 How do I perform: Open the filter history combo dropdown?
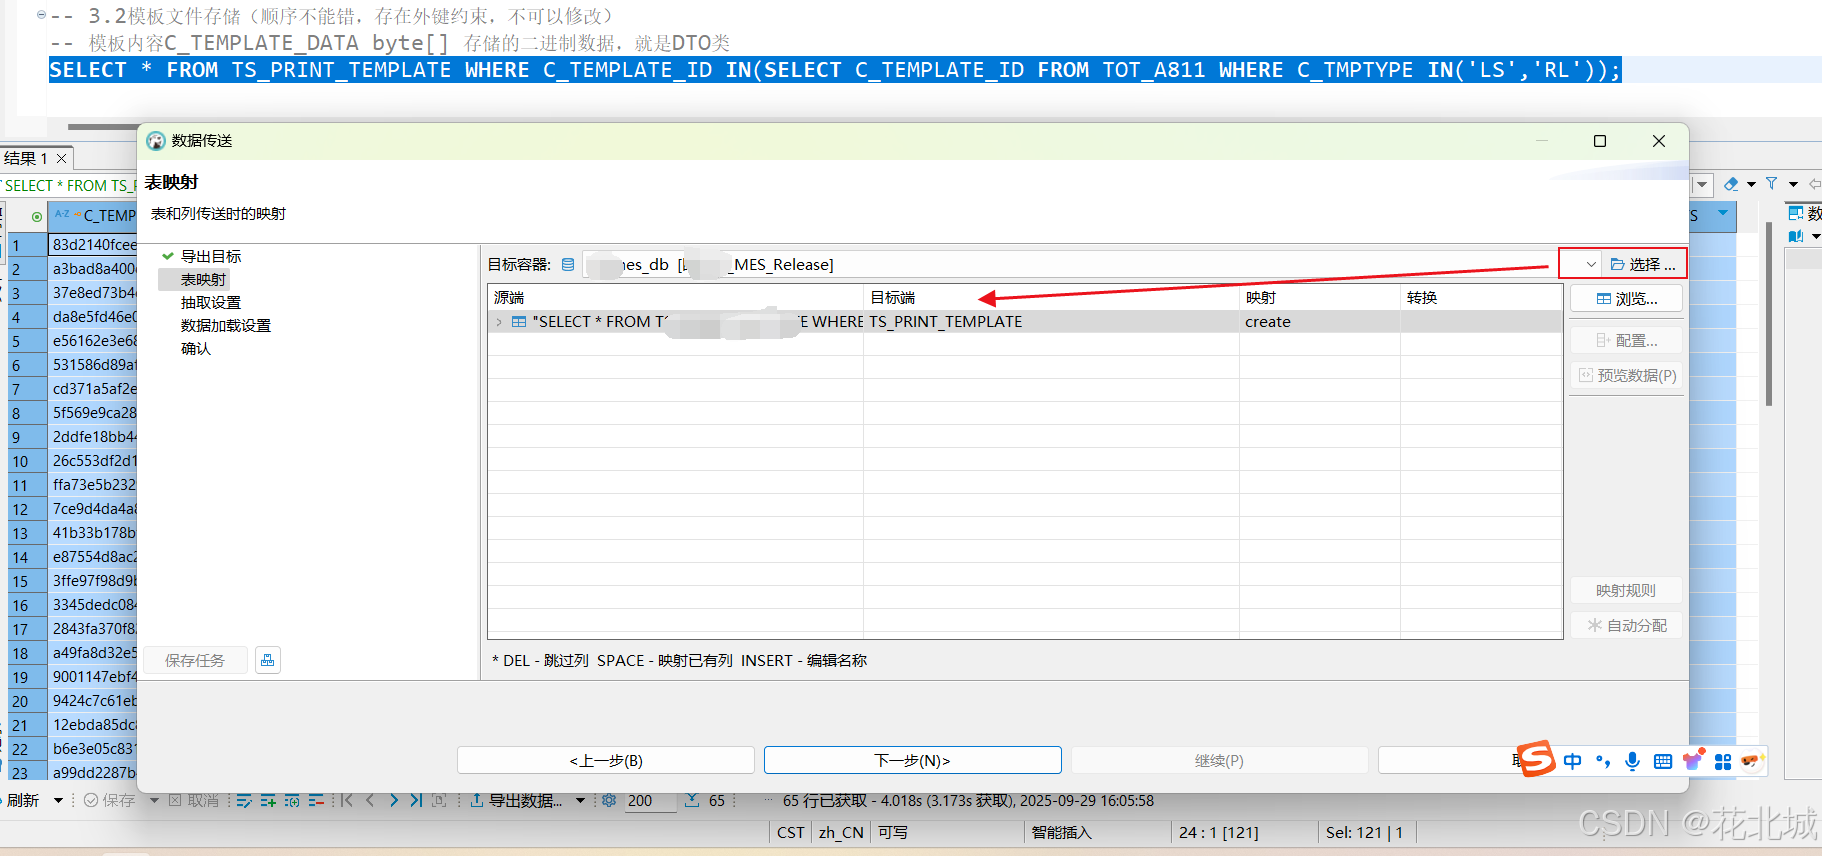1702,185
